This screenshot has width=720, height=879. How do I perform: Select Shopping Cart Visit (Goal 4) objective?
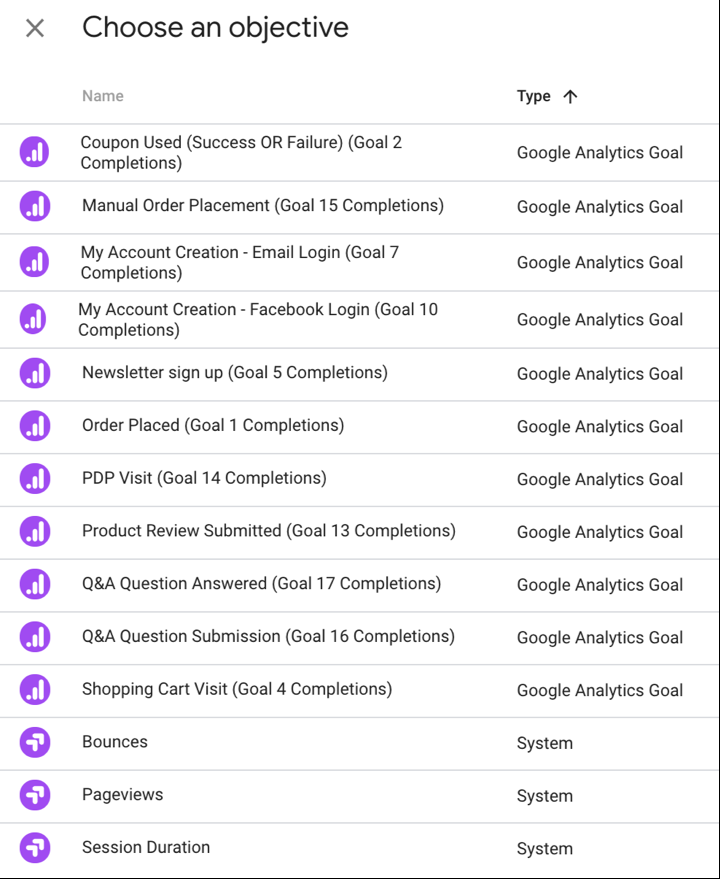click(x=237, y=690)
